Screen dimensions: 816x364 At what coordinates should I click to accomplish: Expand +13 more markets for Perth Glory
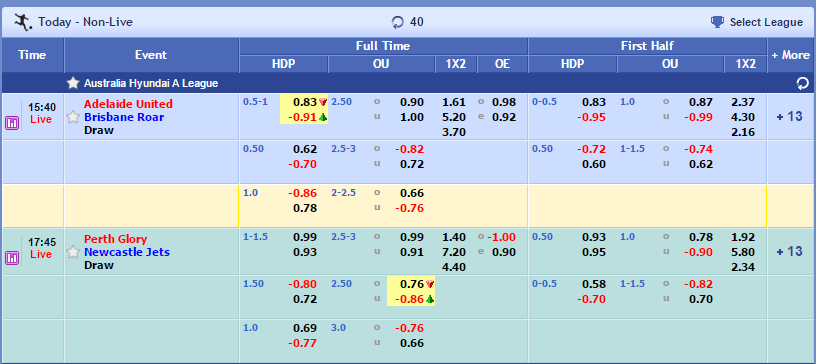[x=789, y=252]
